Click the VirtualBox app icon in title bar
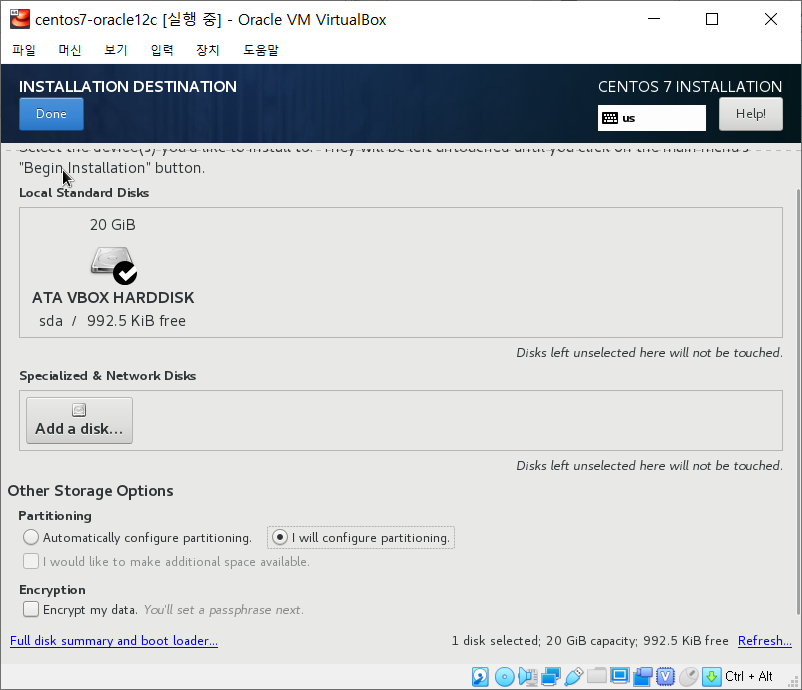The width and height of the screenshot is (802, 690). (x=20, y=19)
